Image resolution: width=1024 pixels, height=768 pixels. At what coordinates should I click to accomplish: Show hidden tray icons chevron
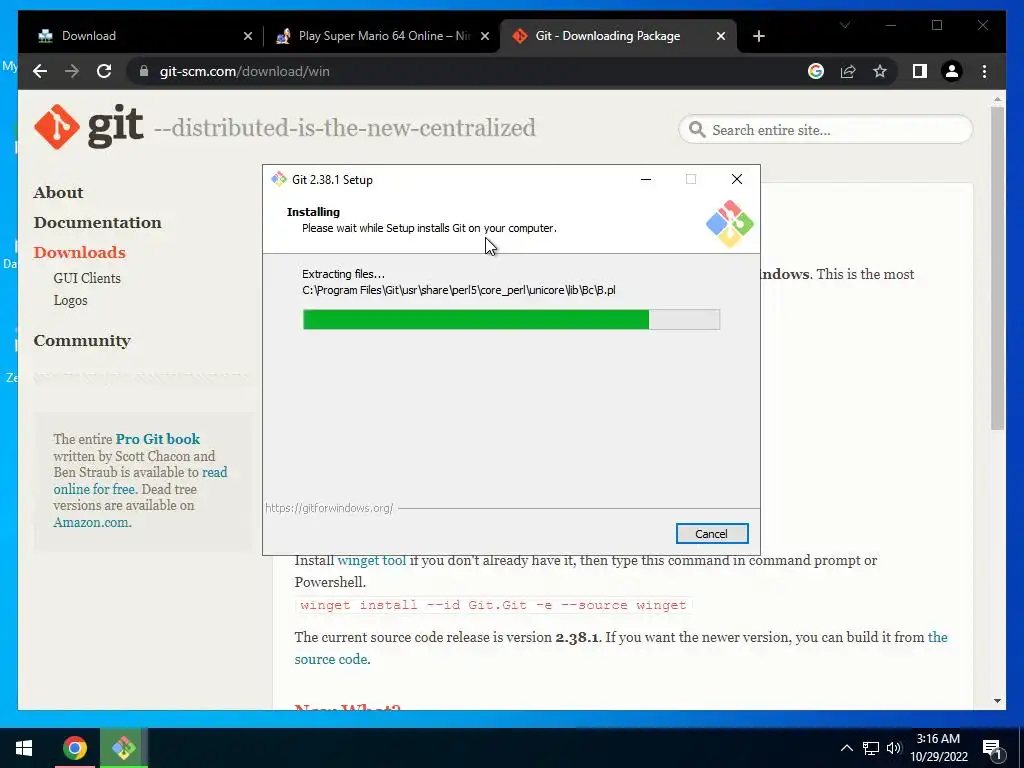pyautogui.click(x=846, y=748)
